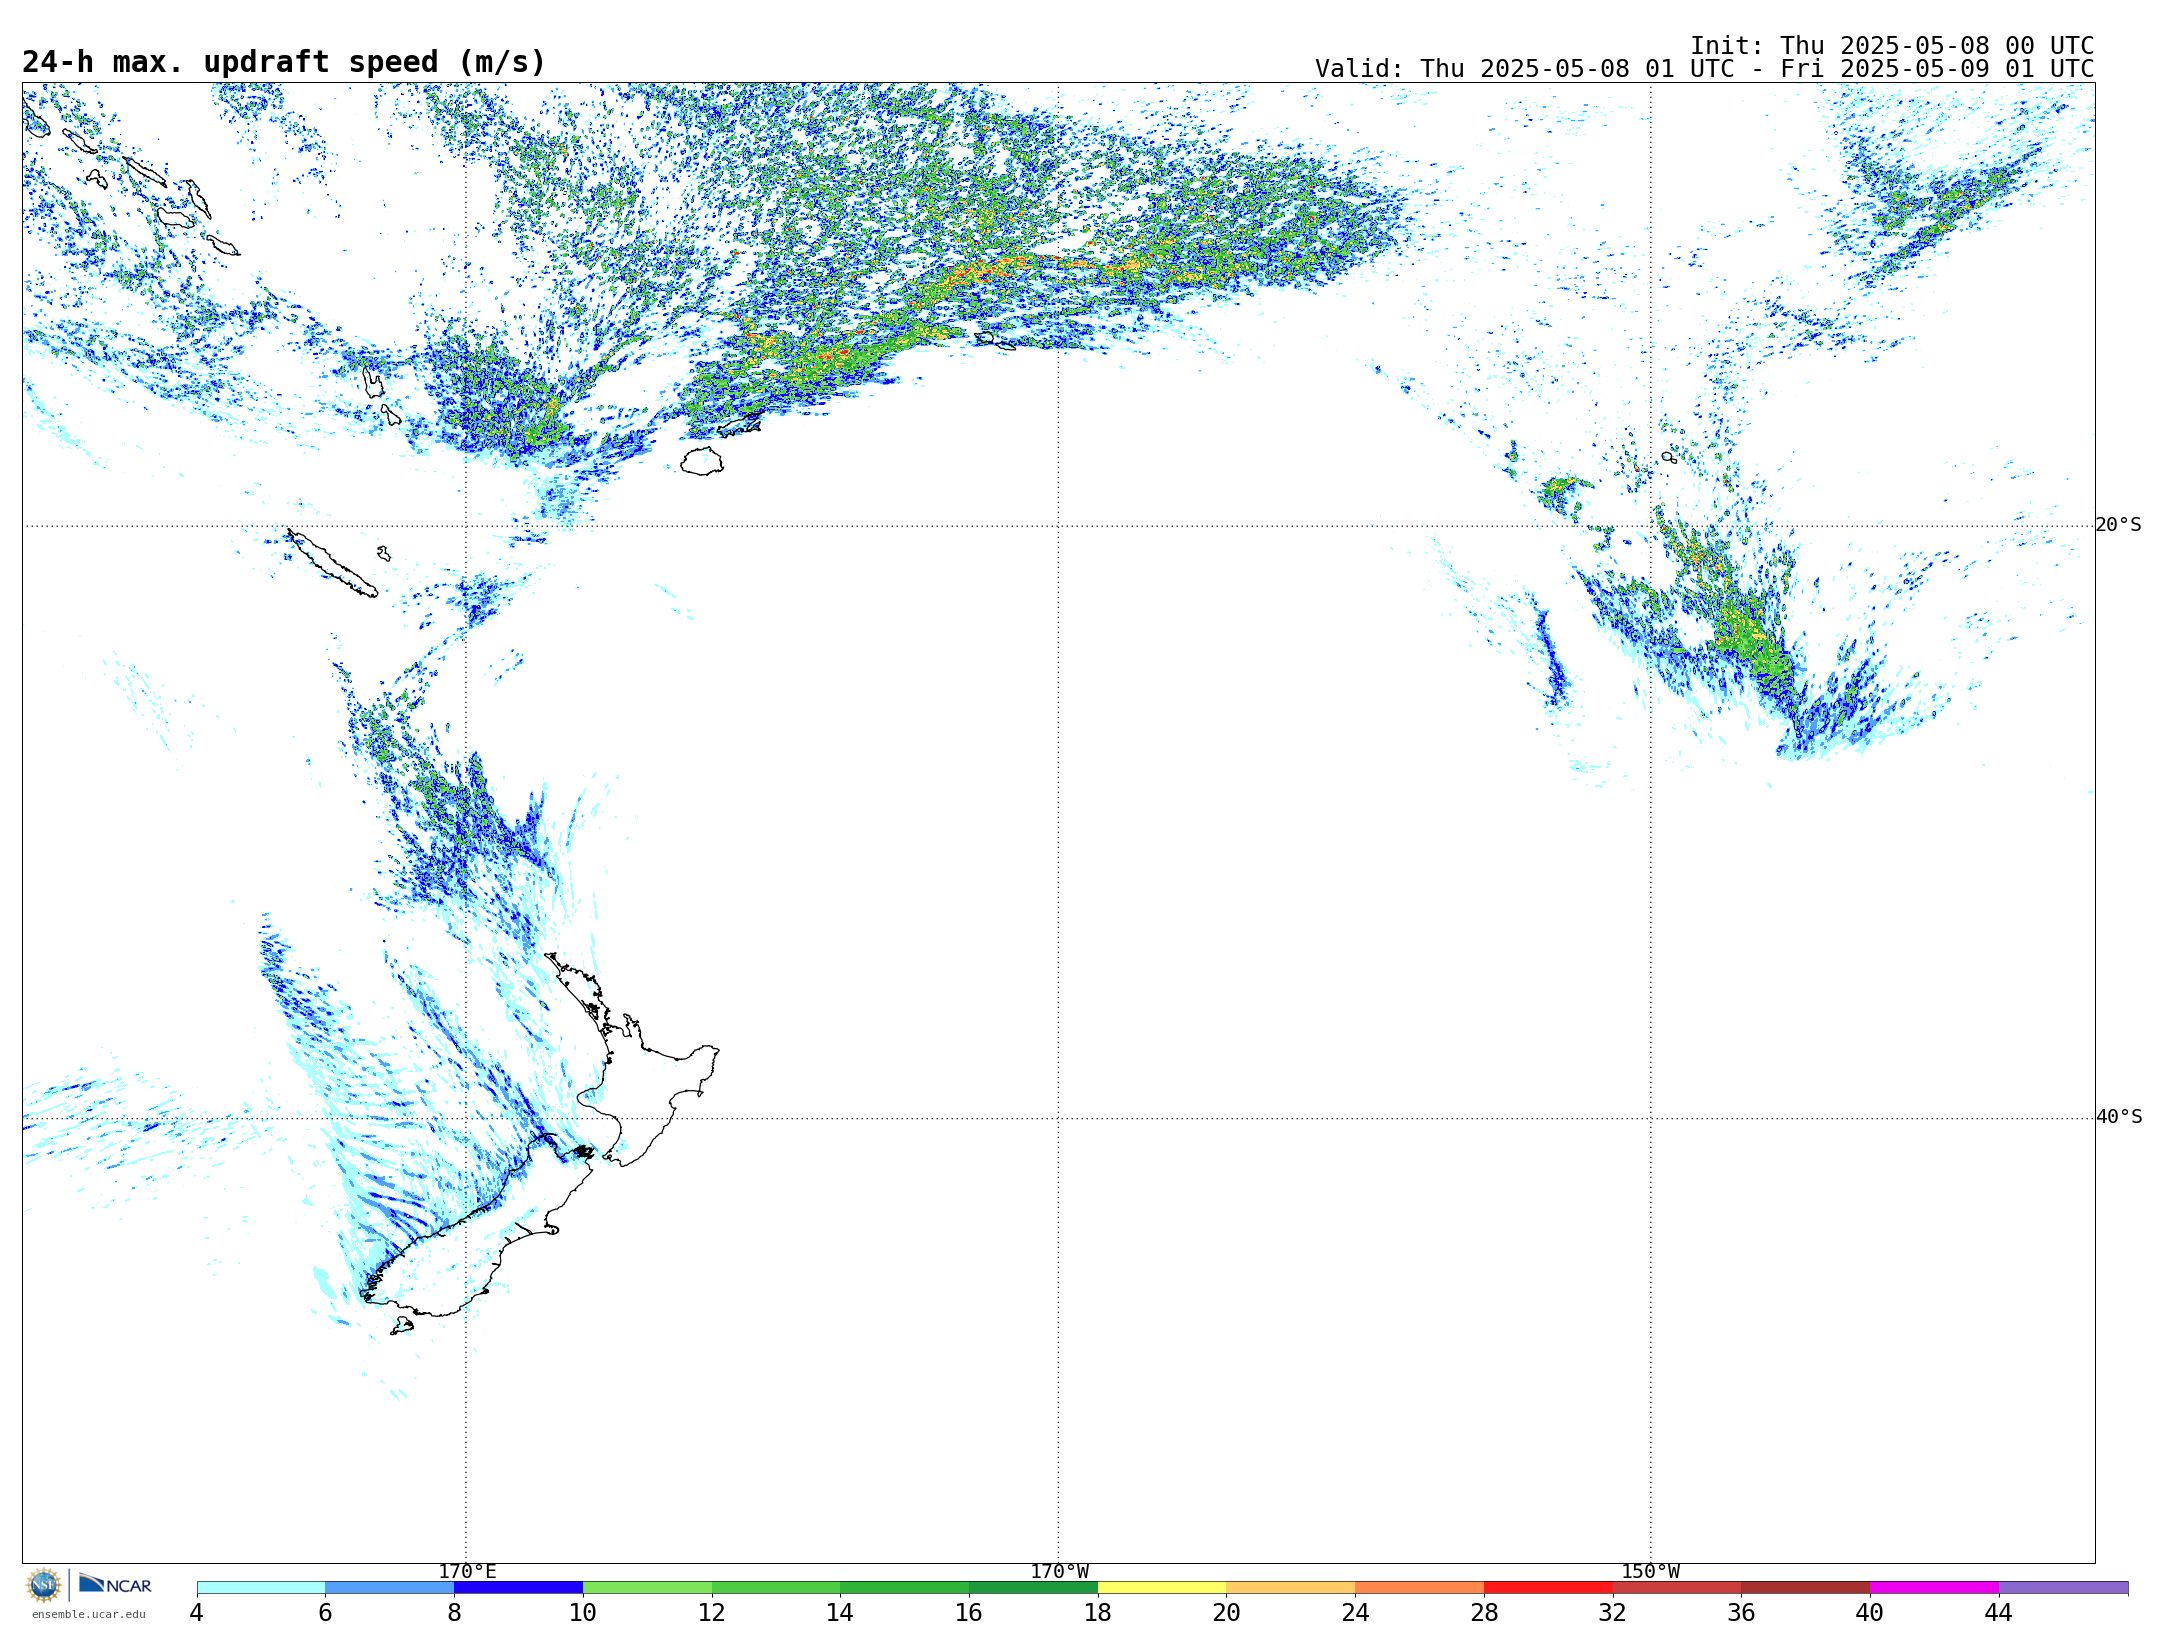The width and height of the screenshot is (2160, 1626).
Task: Click the yellow 18-20 colorbar segment
Action: pos(1162,1588)
